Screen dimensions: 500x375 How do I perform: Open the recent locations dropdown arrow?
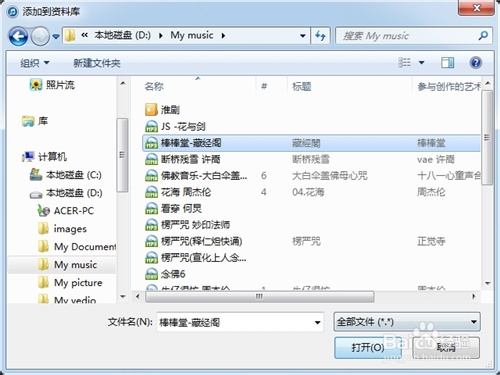point(56,36)
